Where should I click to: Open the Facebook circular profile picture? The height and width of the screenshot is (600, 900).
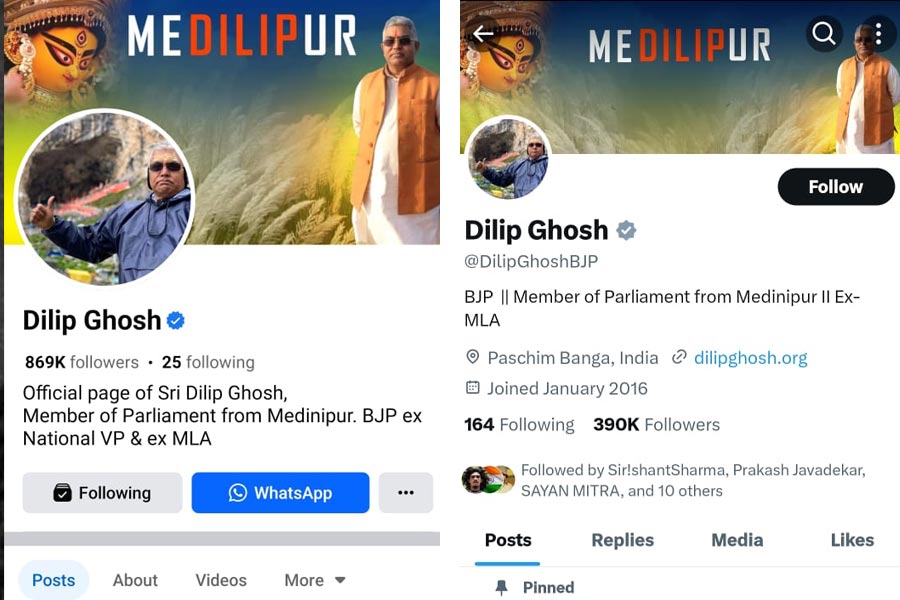[106, 198]
